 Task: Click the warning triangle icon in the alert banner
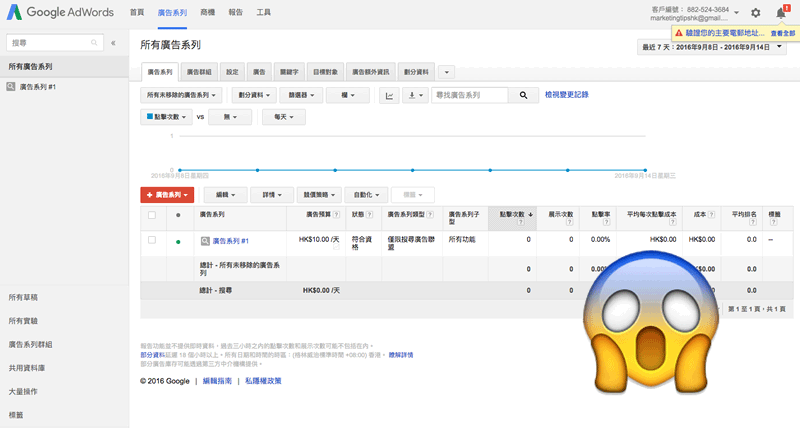pyautogui.click(x=679, y=33)
